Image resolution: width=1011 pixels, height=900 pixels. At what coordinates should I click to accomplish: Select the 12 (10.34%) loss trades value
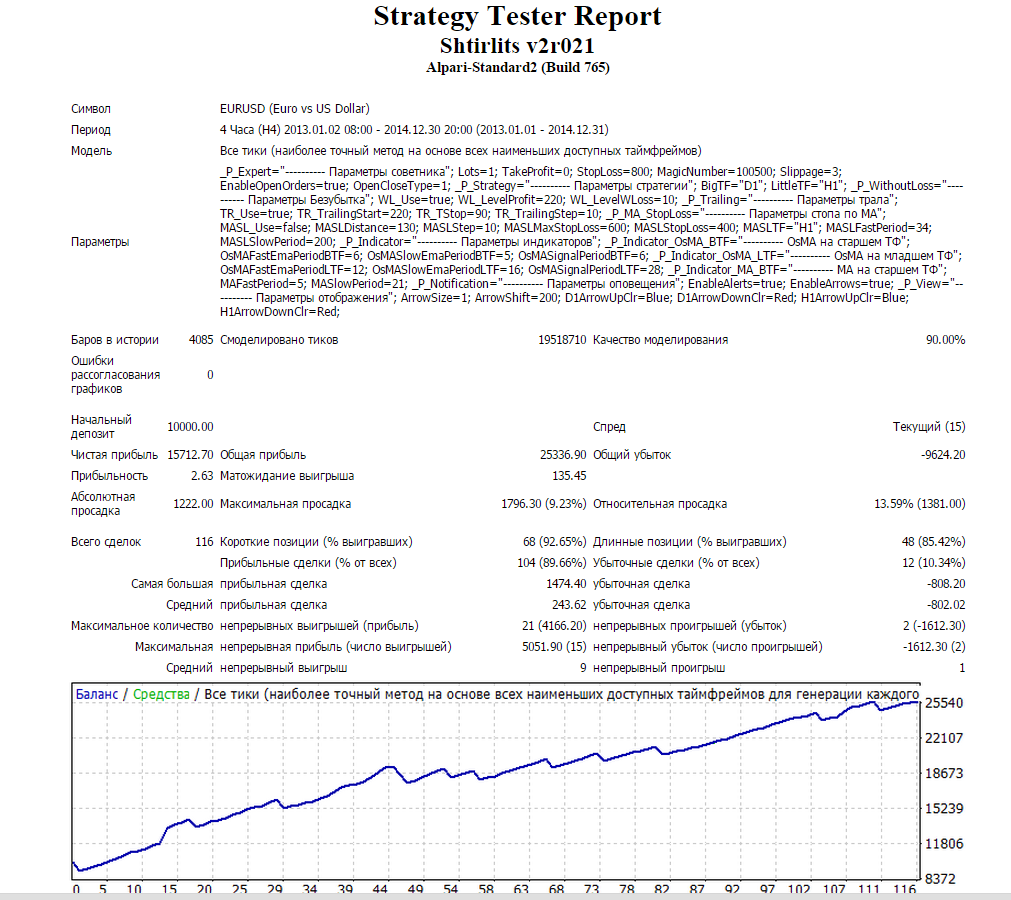click(x=933, y=563)
